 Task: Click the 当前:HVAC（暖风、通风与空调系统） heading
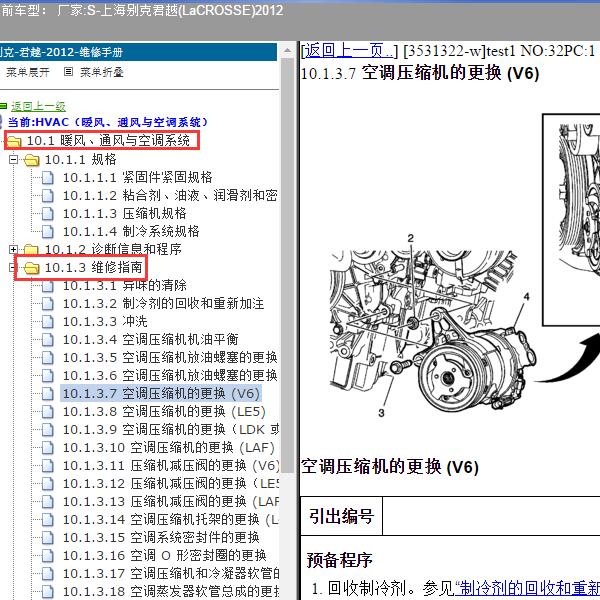click(x=108, y=122)
